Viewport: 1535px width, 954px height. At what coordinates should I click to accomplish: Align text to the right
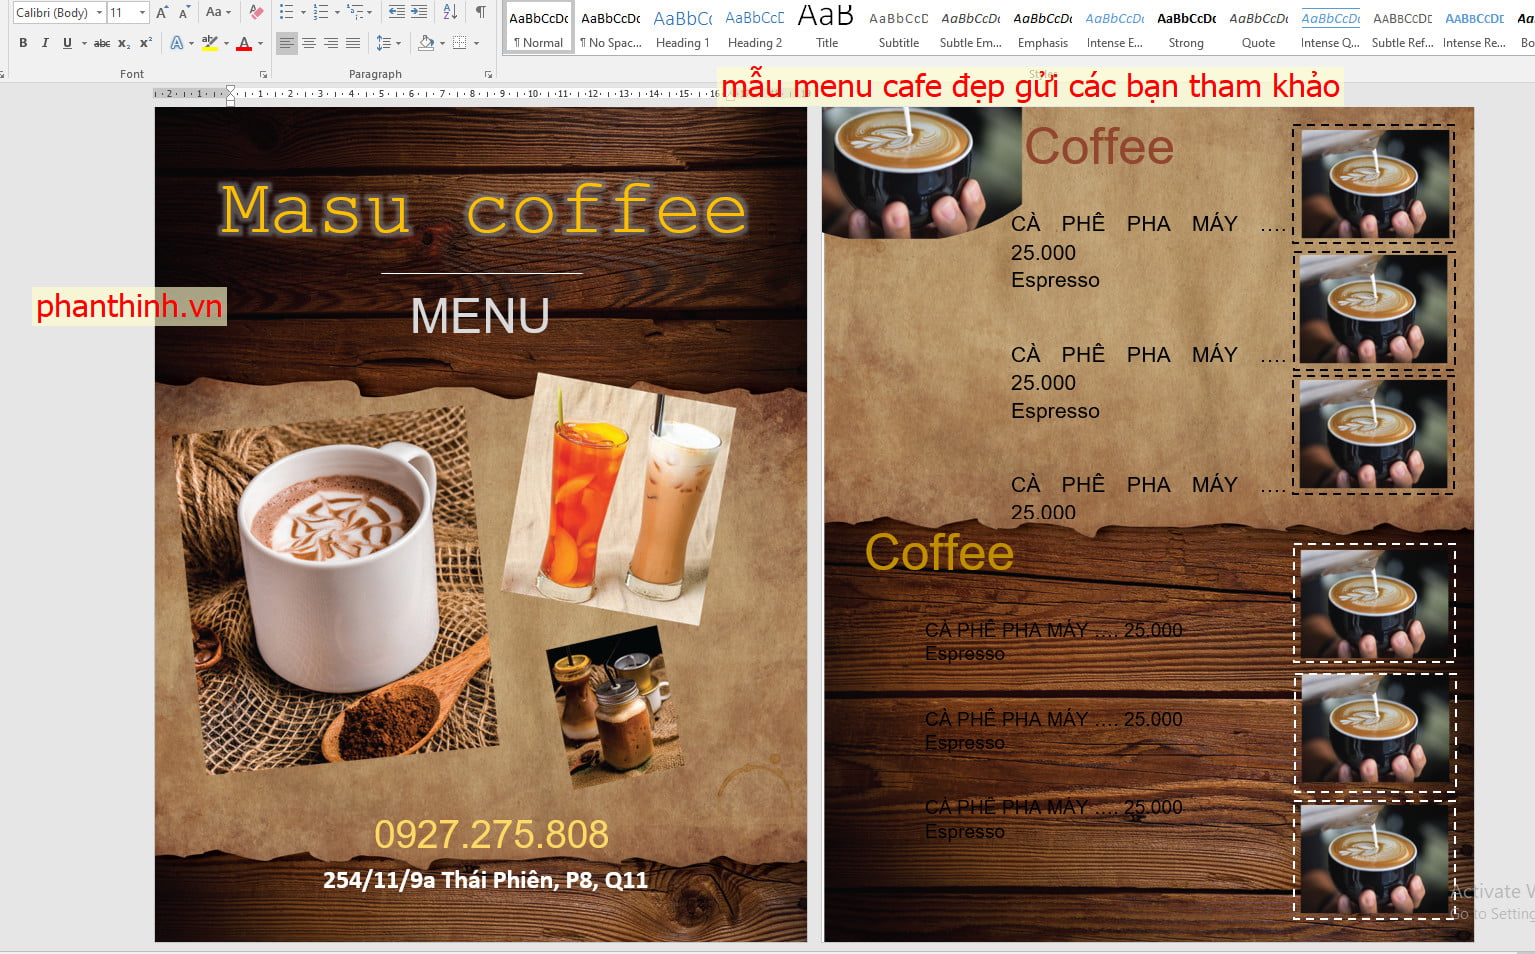[x=331, y=43]
